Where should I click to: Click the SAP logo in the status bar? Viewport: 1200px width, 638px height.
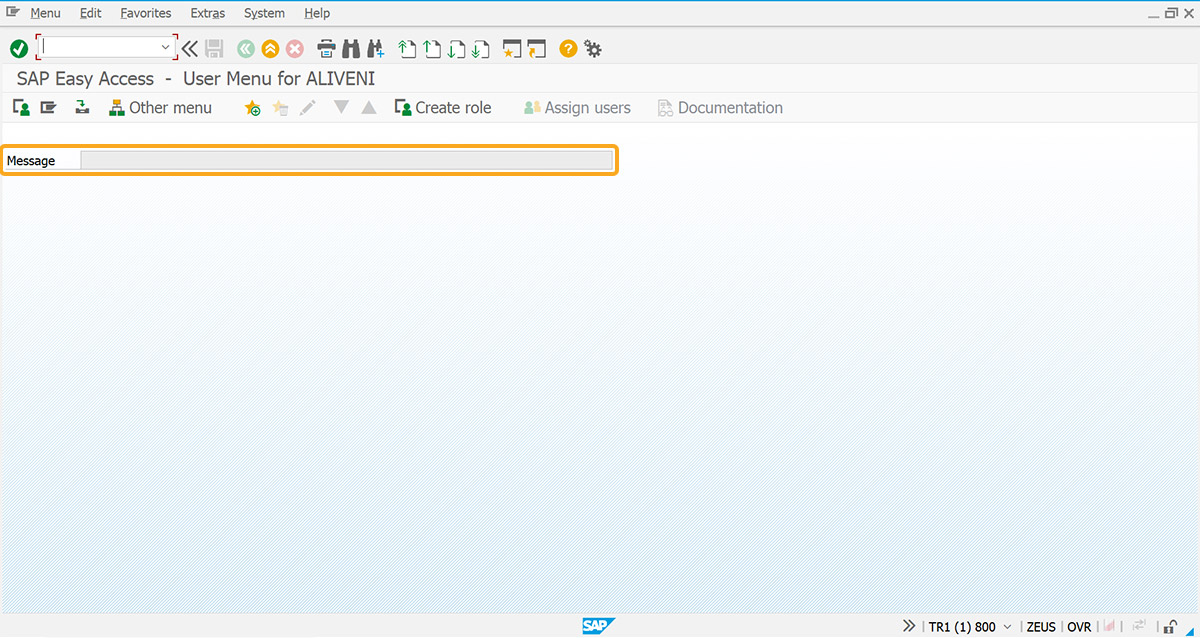click(599, 626)
